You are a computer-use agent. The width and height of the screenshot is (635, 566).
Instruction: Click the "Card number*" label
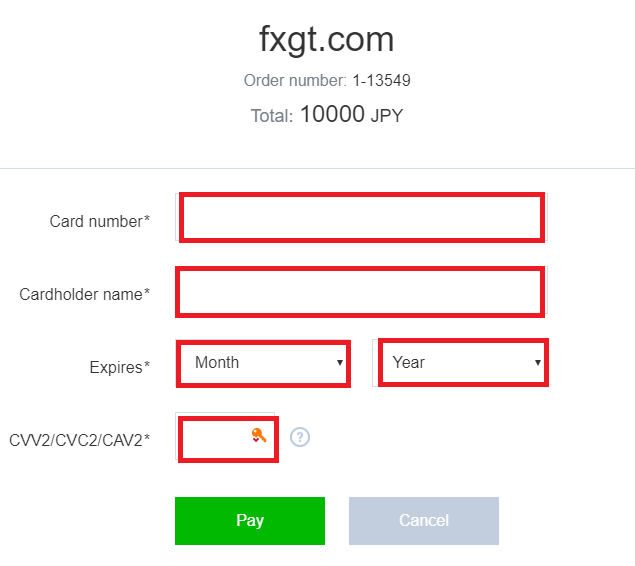point(100,221)
